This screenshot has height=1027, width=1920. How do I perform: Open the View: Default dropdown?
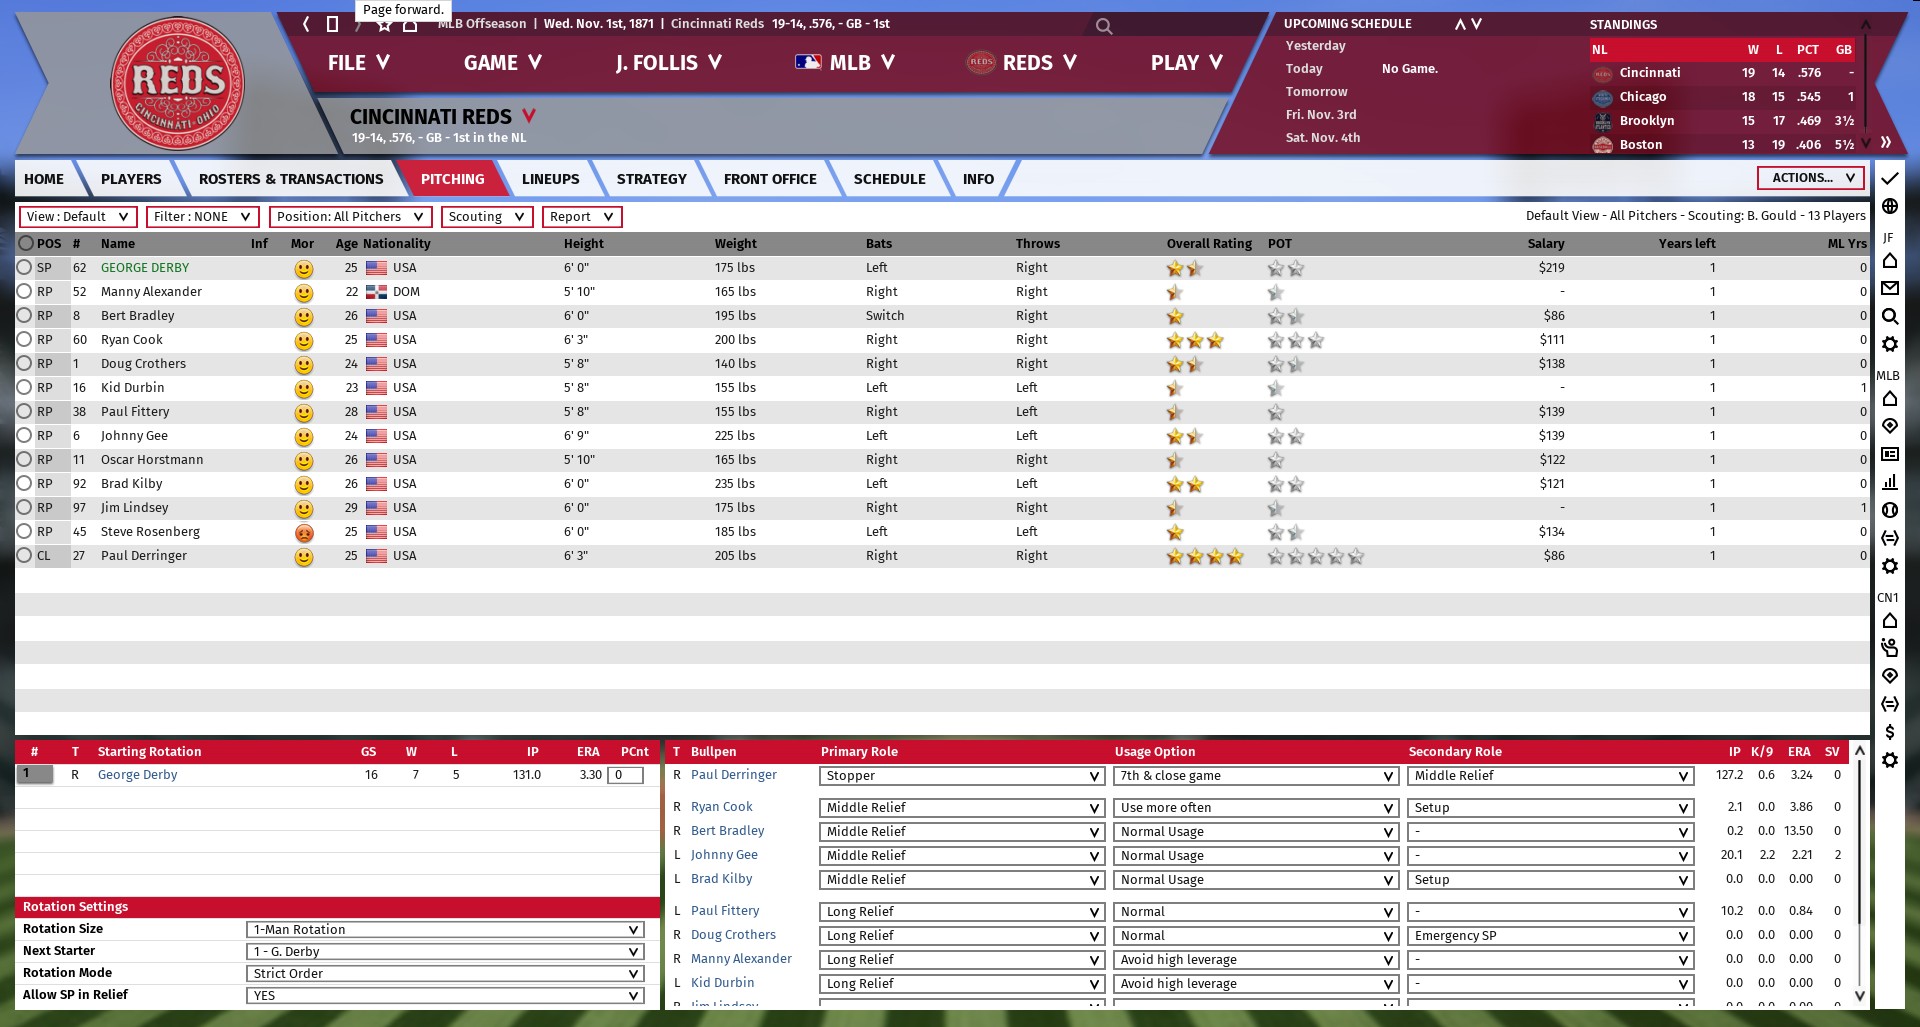coord(78,216)
